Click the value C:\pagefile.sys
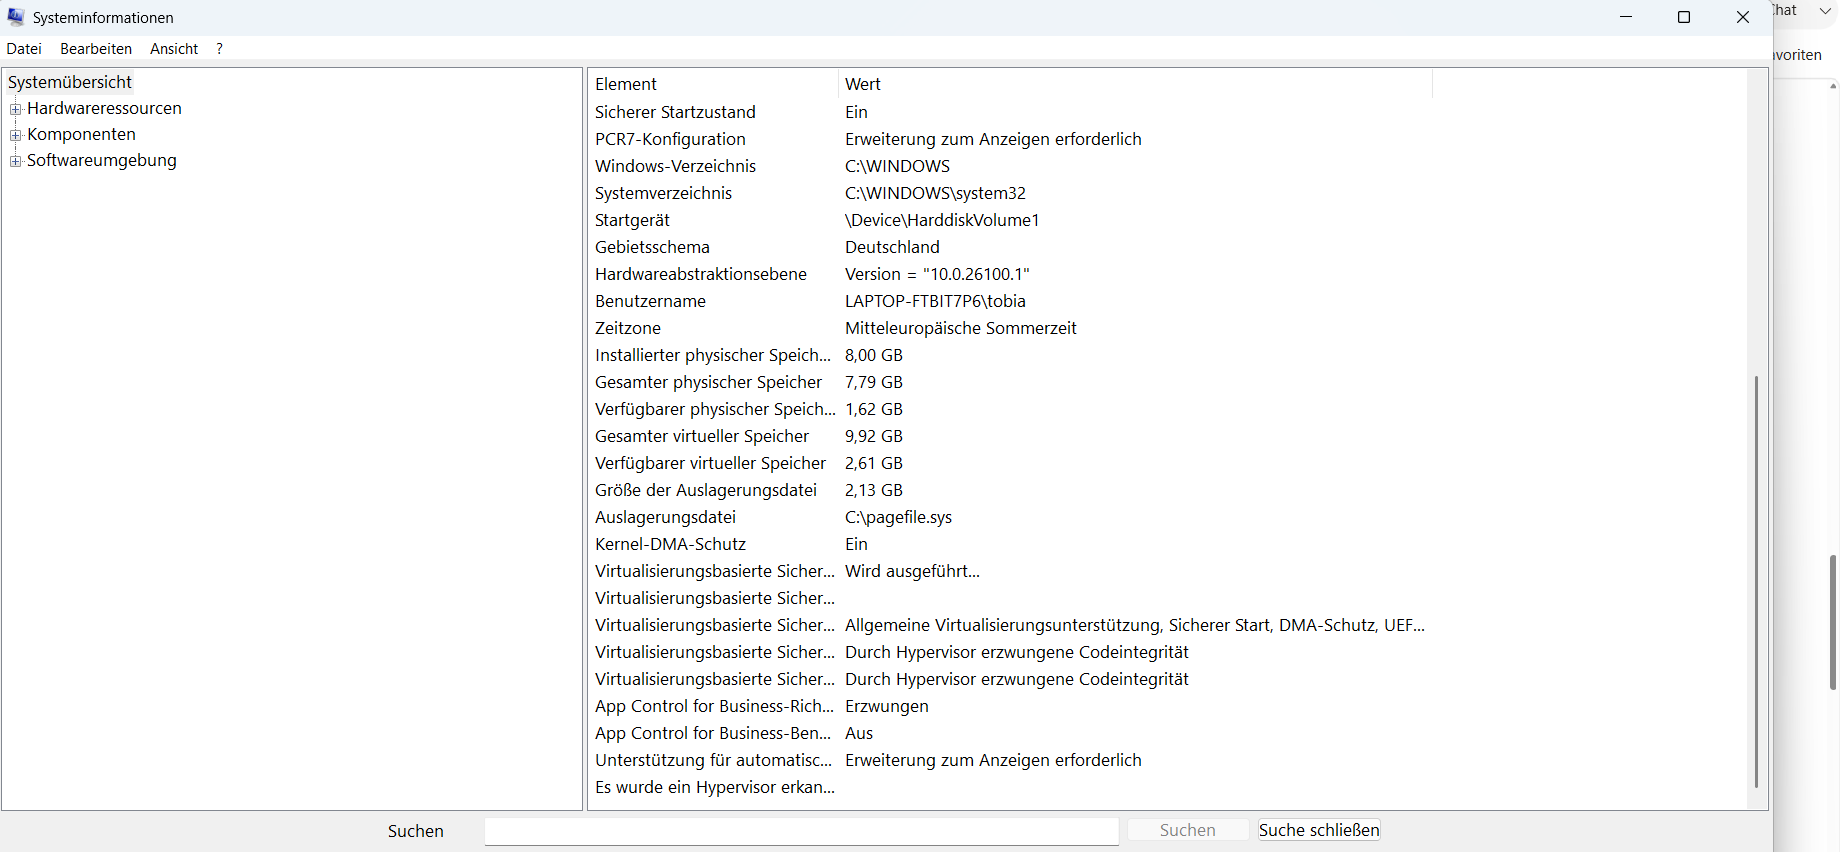 (x=898, y=517)
